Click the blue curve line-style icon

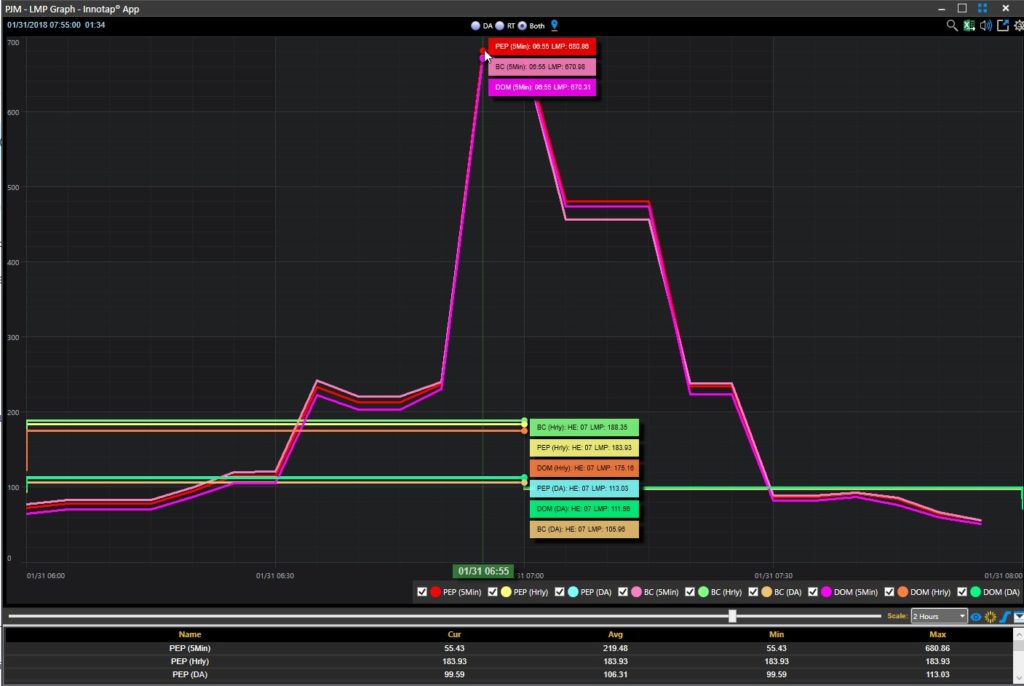pos(1004,617)
